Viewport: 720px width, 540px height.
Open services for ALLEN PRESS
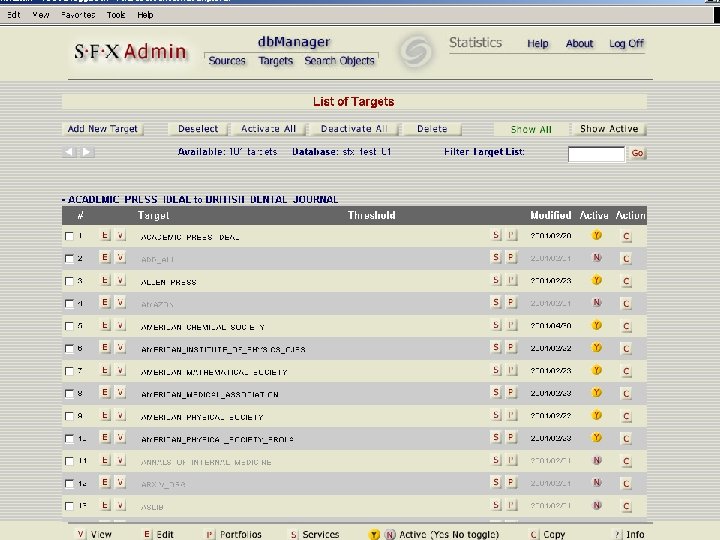496,281
